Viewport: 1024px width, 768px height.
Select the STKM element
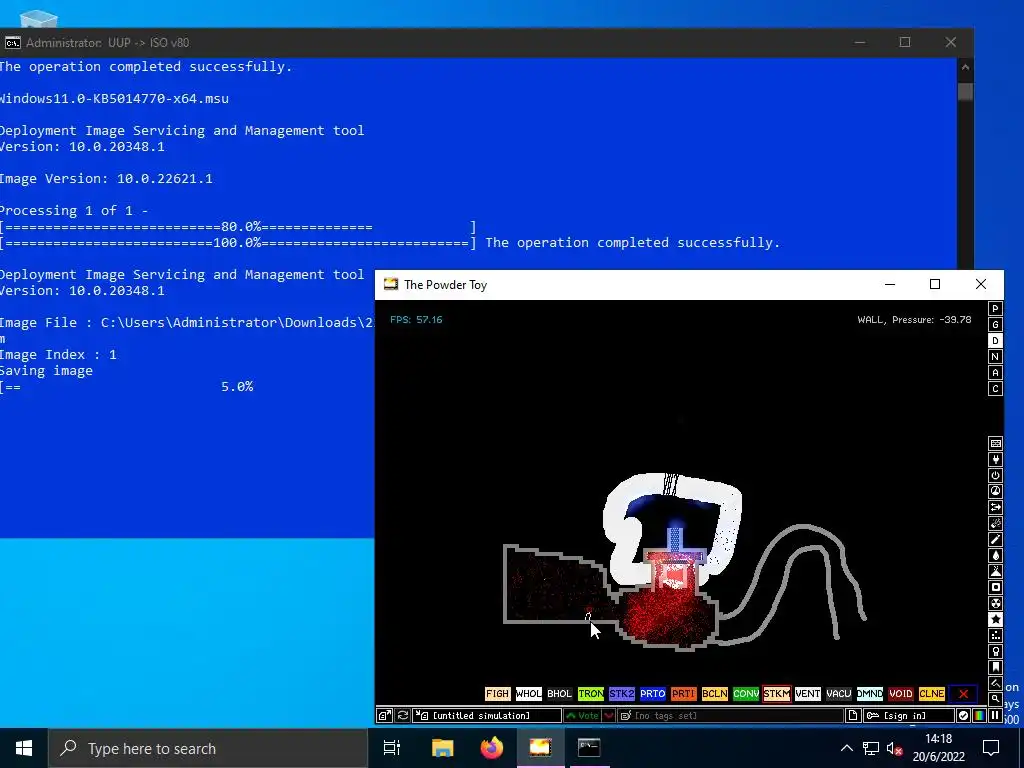coord(776,694)
